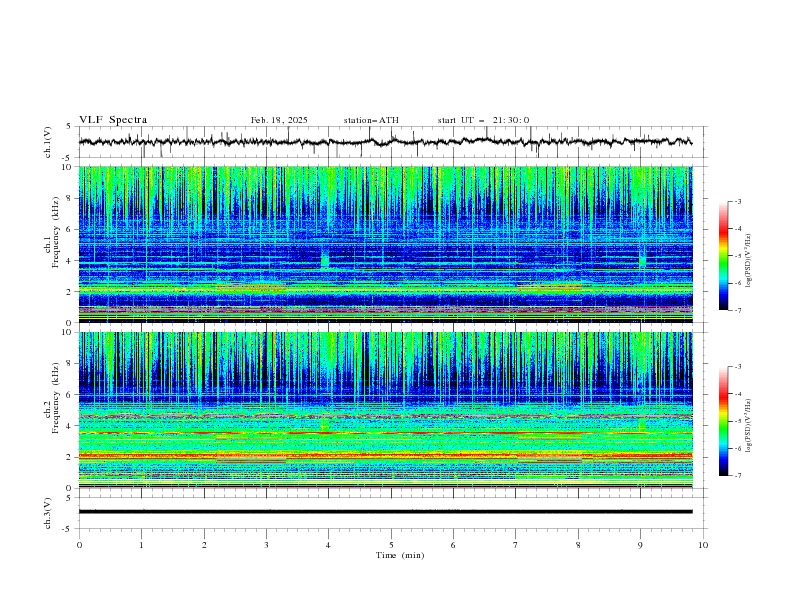Click the ch.3 flat waveform trace panel
Screen dimensions: 792x612
[x=393, y=513]
